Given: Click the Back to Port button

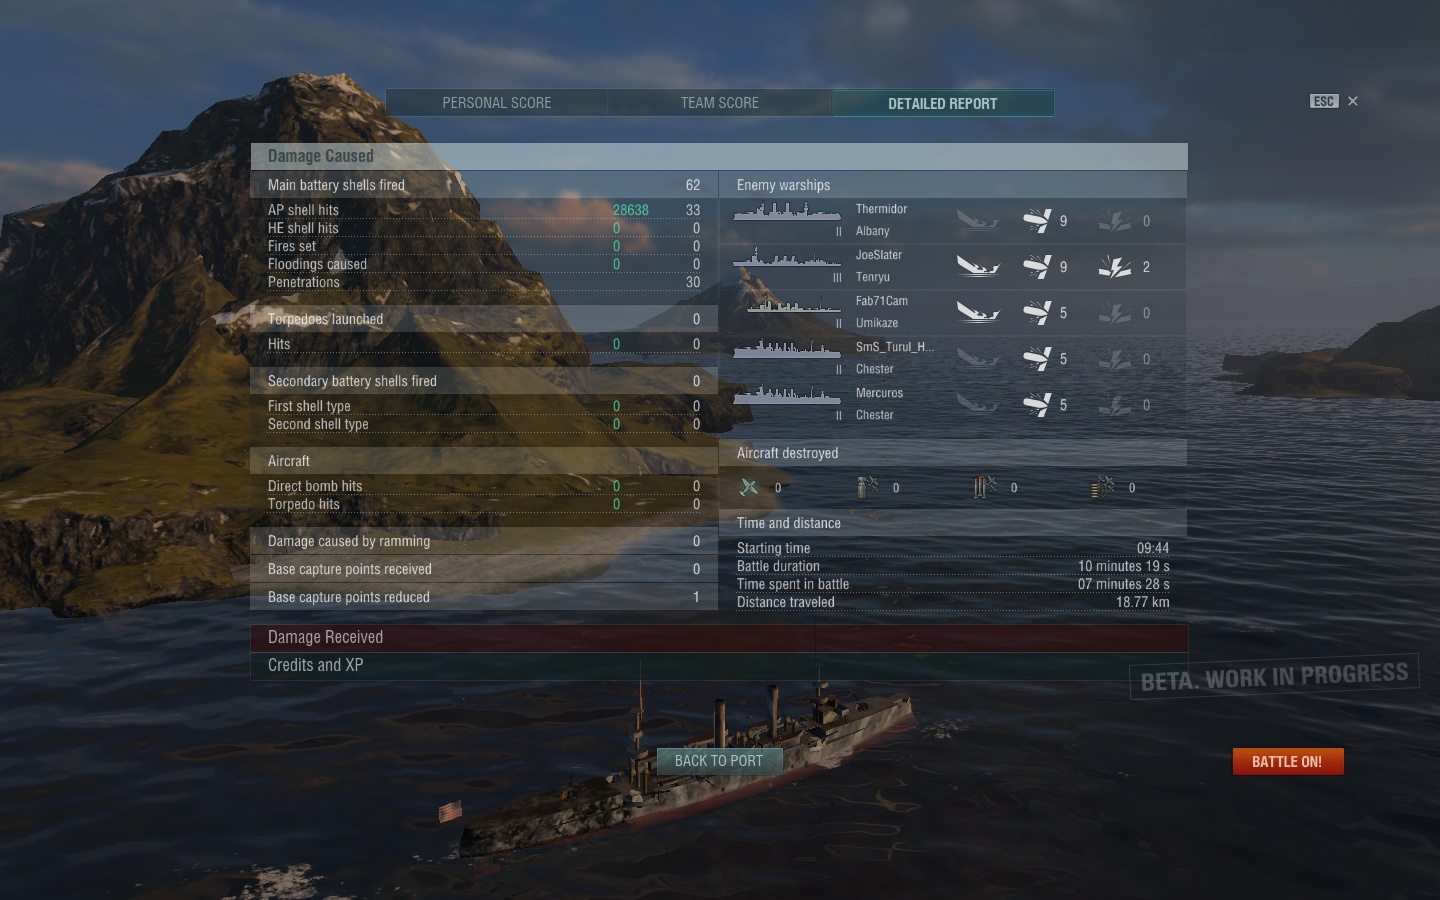Looking at the screenshot, I should coord(719,761).
